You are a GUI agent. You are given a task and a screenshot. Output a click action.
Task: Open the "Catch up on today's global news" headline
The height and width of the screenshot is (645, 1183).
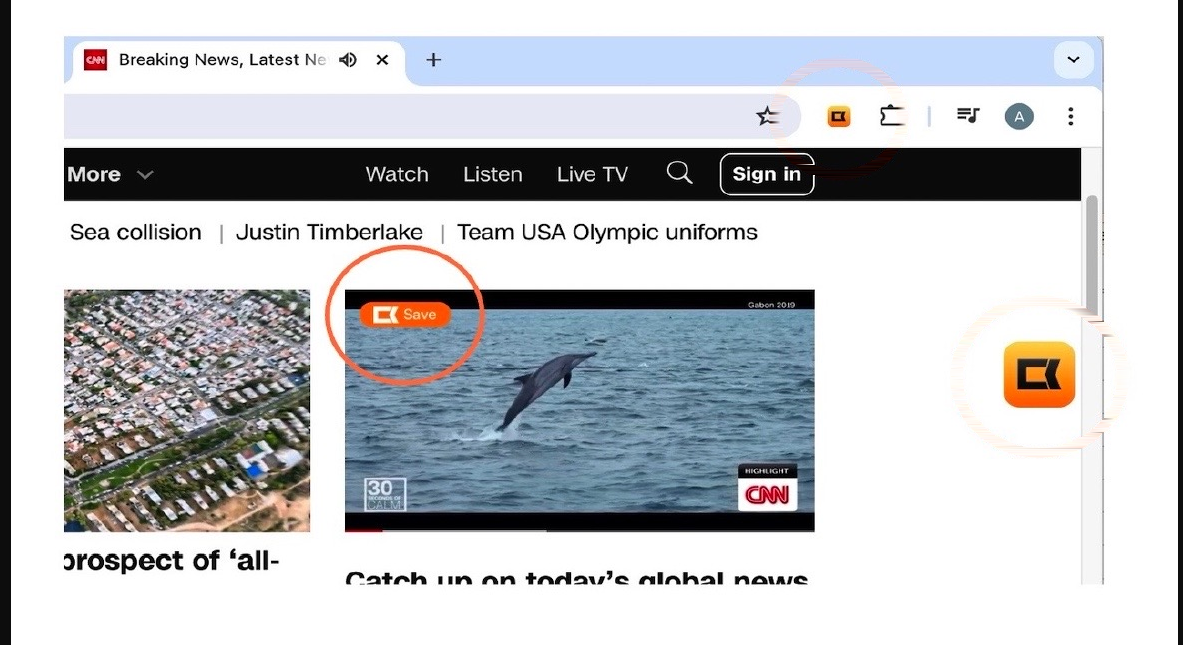click(576, 577)
